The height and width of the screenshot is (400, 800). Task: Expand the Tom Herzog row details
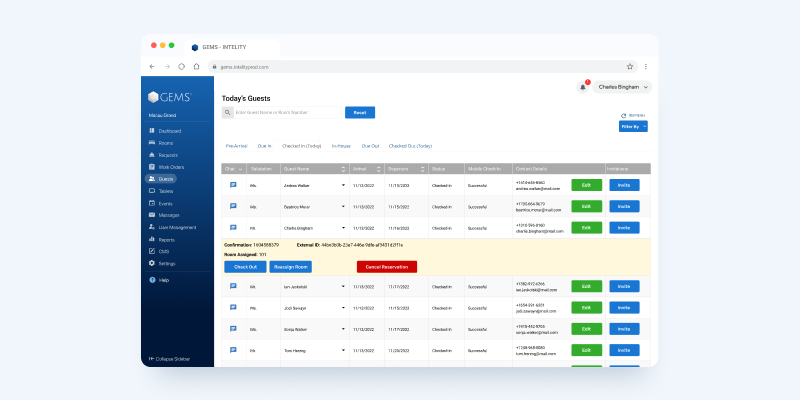click(343, 351)
